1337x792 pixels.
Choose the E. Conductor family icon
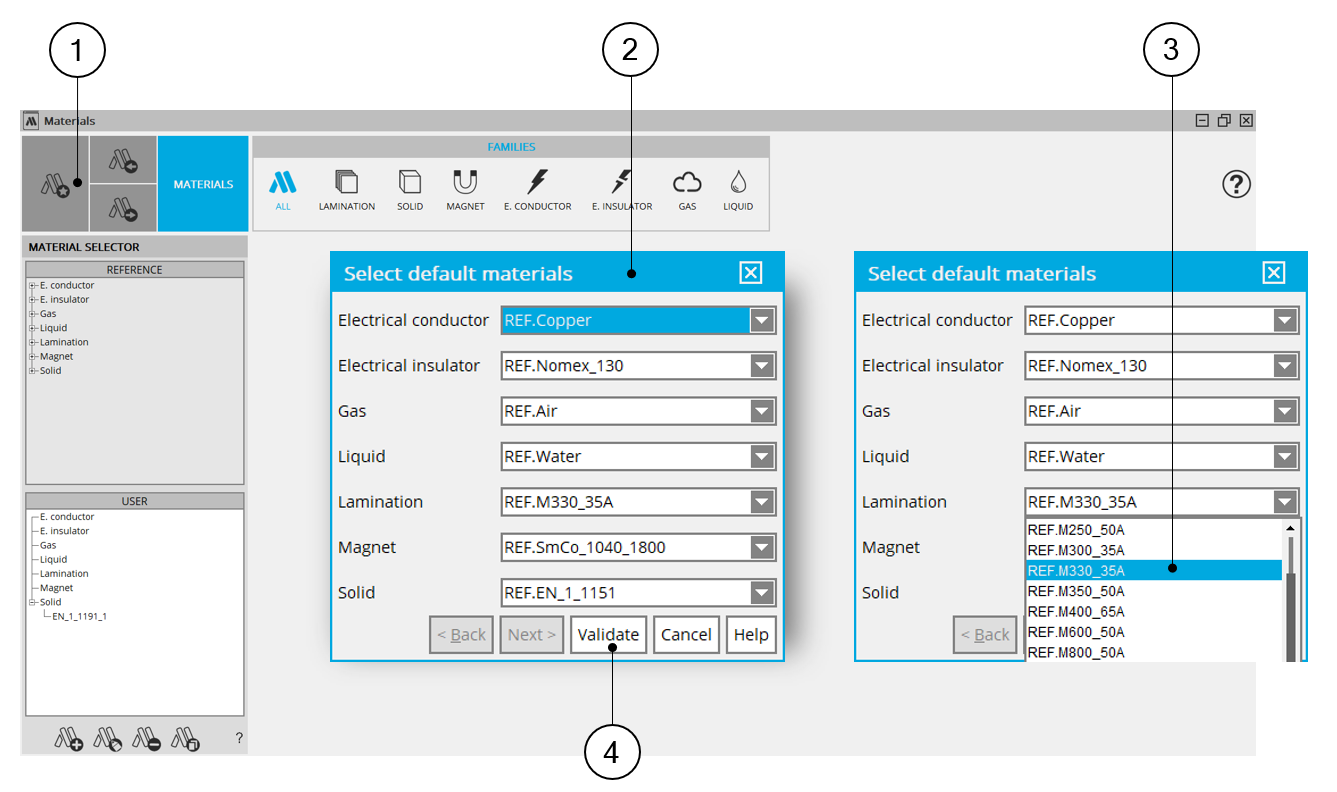pos(537,190)
